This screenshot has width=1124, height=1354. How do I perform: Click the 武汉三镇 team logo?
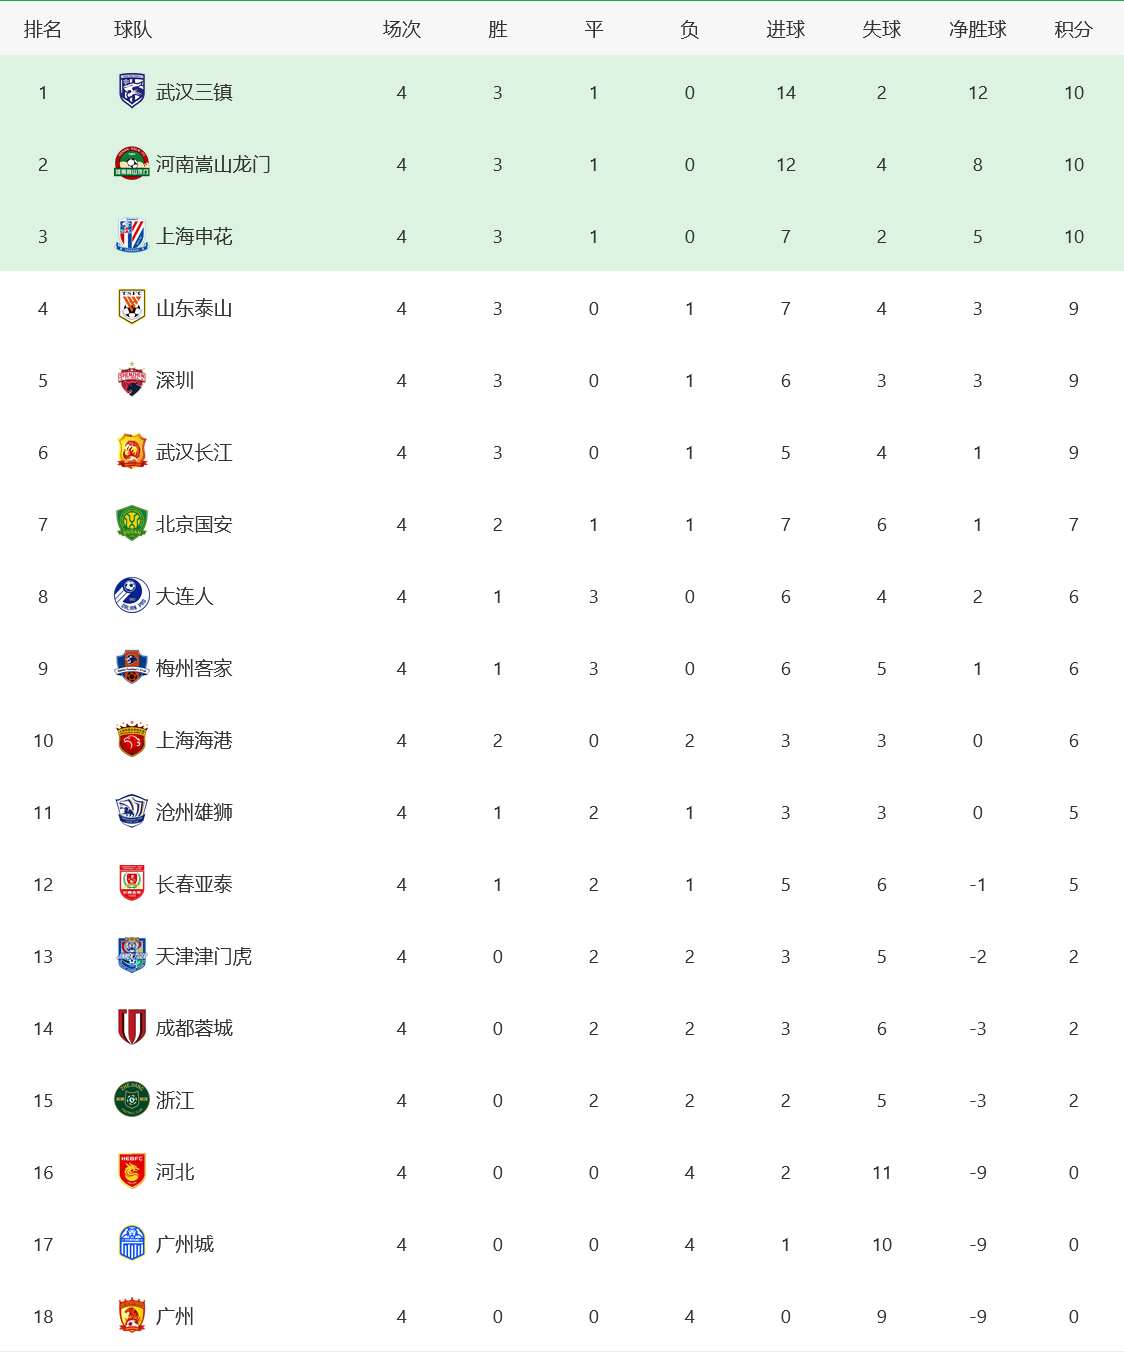[x=132, y=92]
